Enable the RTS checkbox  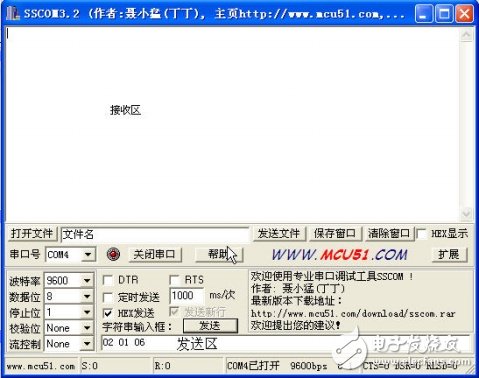pyautogui.click(x=174, y=280)
